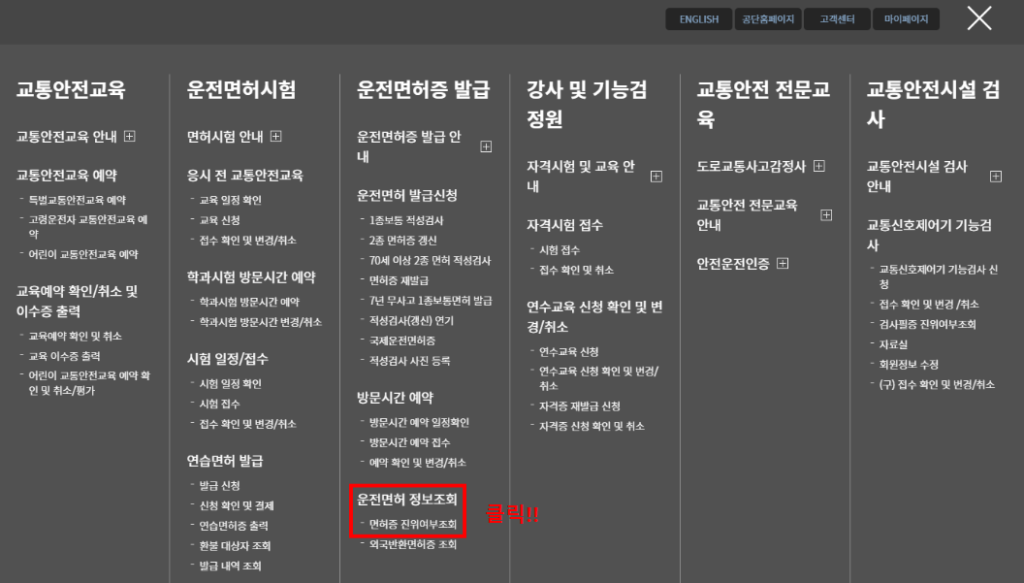
Task: Click 운전면허 발급신청 section heading
Action: tap(407, 195)
